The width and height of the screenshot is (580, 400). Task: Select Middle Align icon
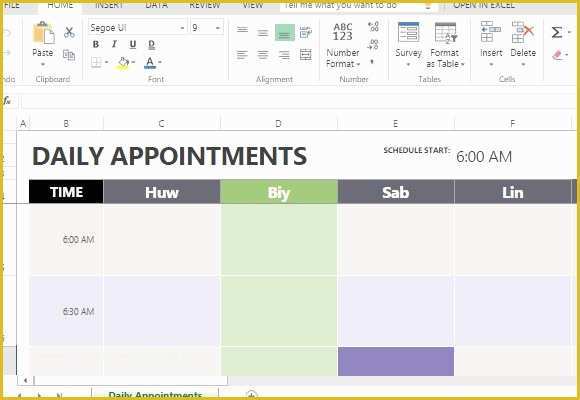[x=263, y=33]
